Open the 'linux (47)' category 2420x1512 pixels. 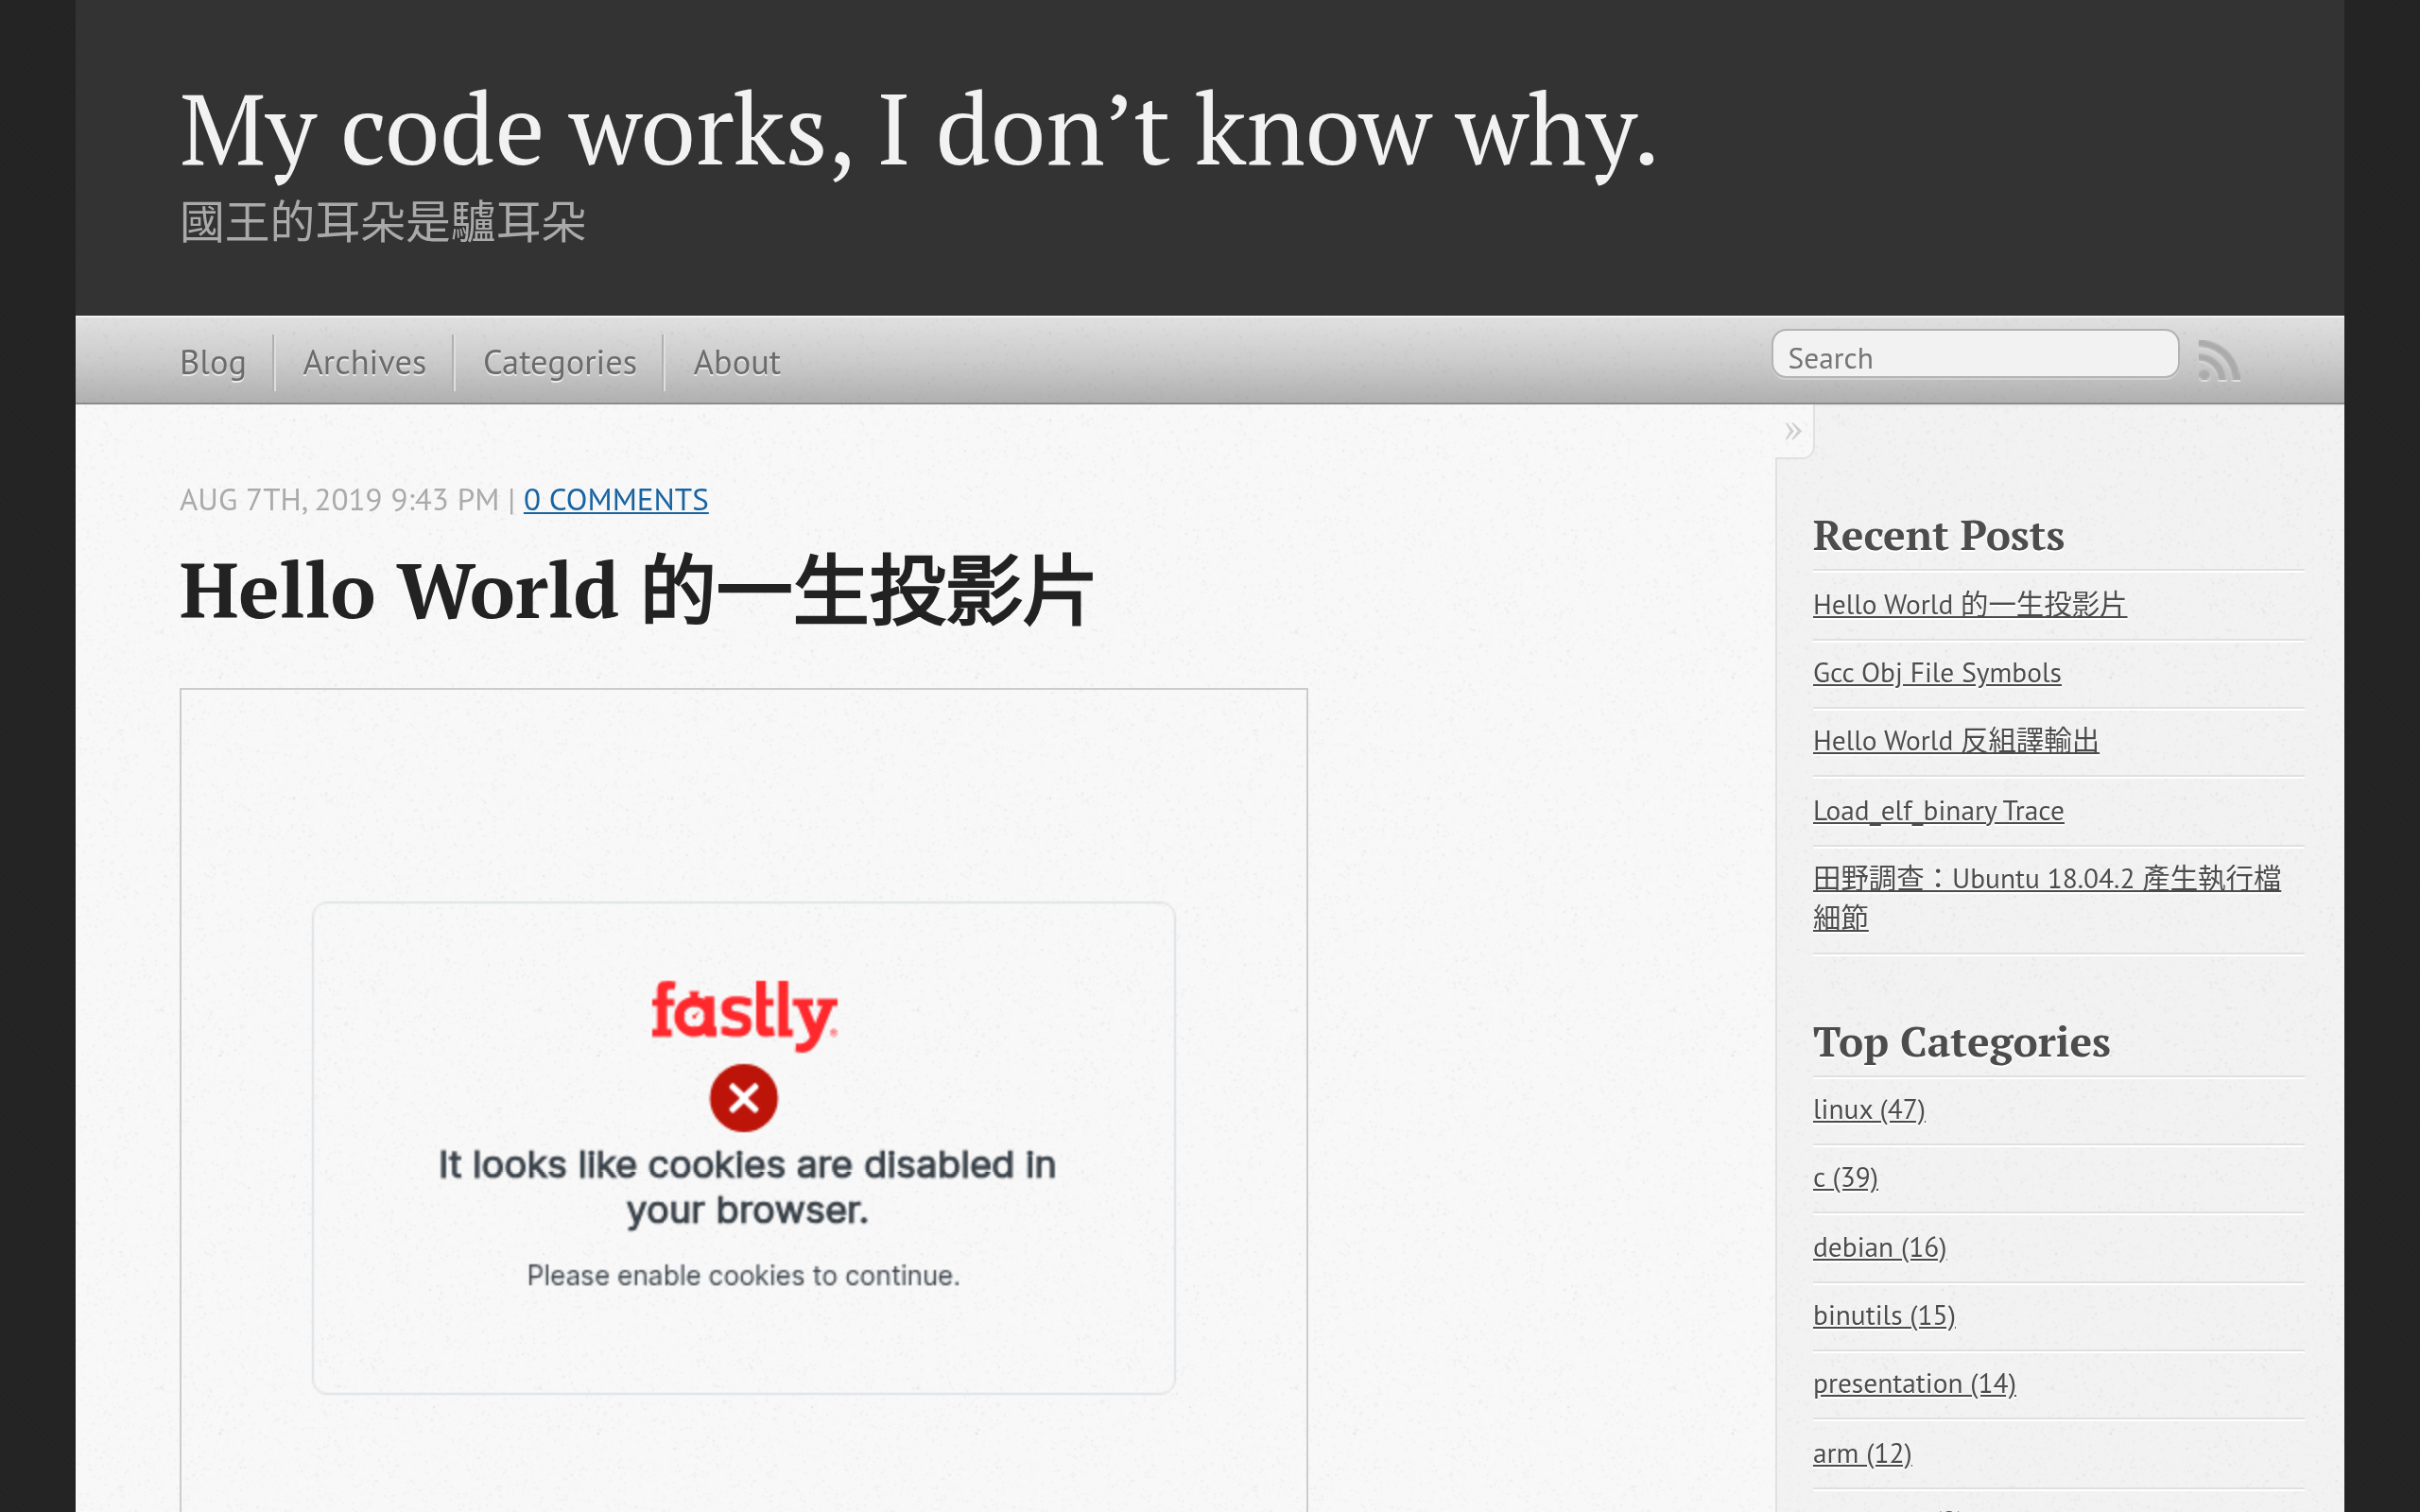click(1868, 1109)
